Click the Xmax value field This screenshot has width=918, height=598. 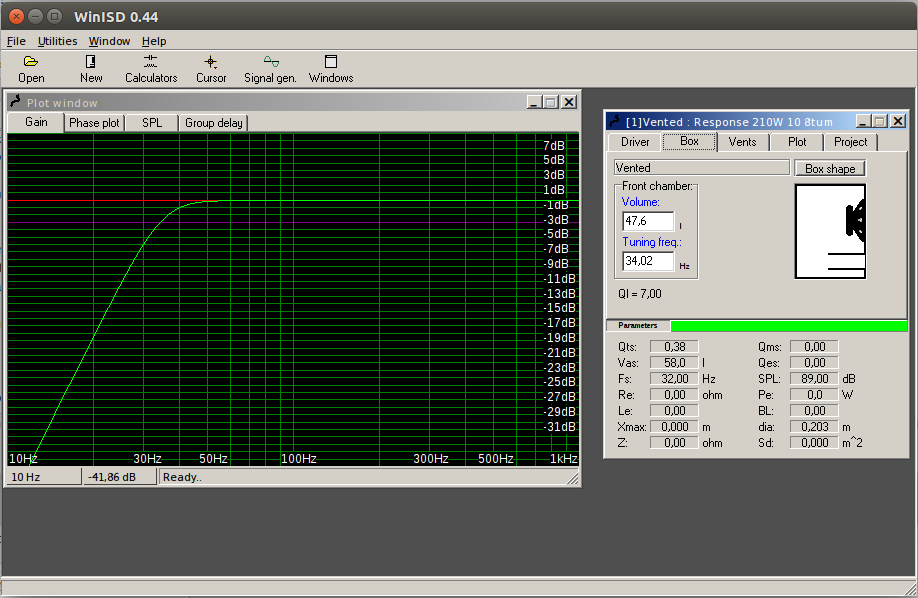[674, 427]
